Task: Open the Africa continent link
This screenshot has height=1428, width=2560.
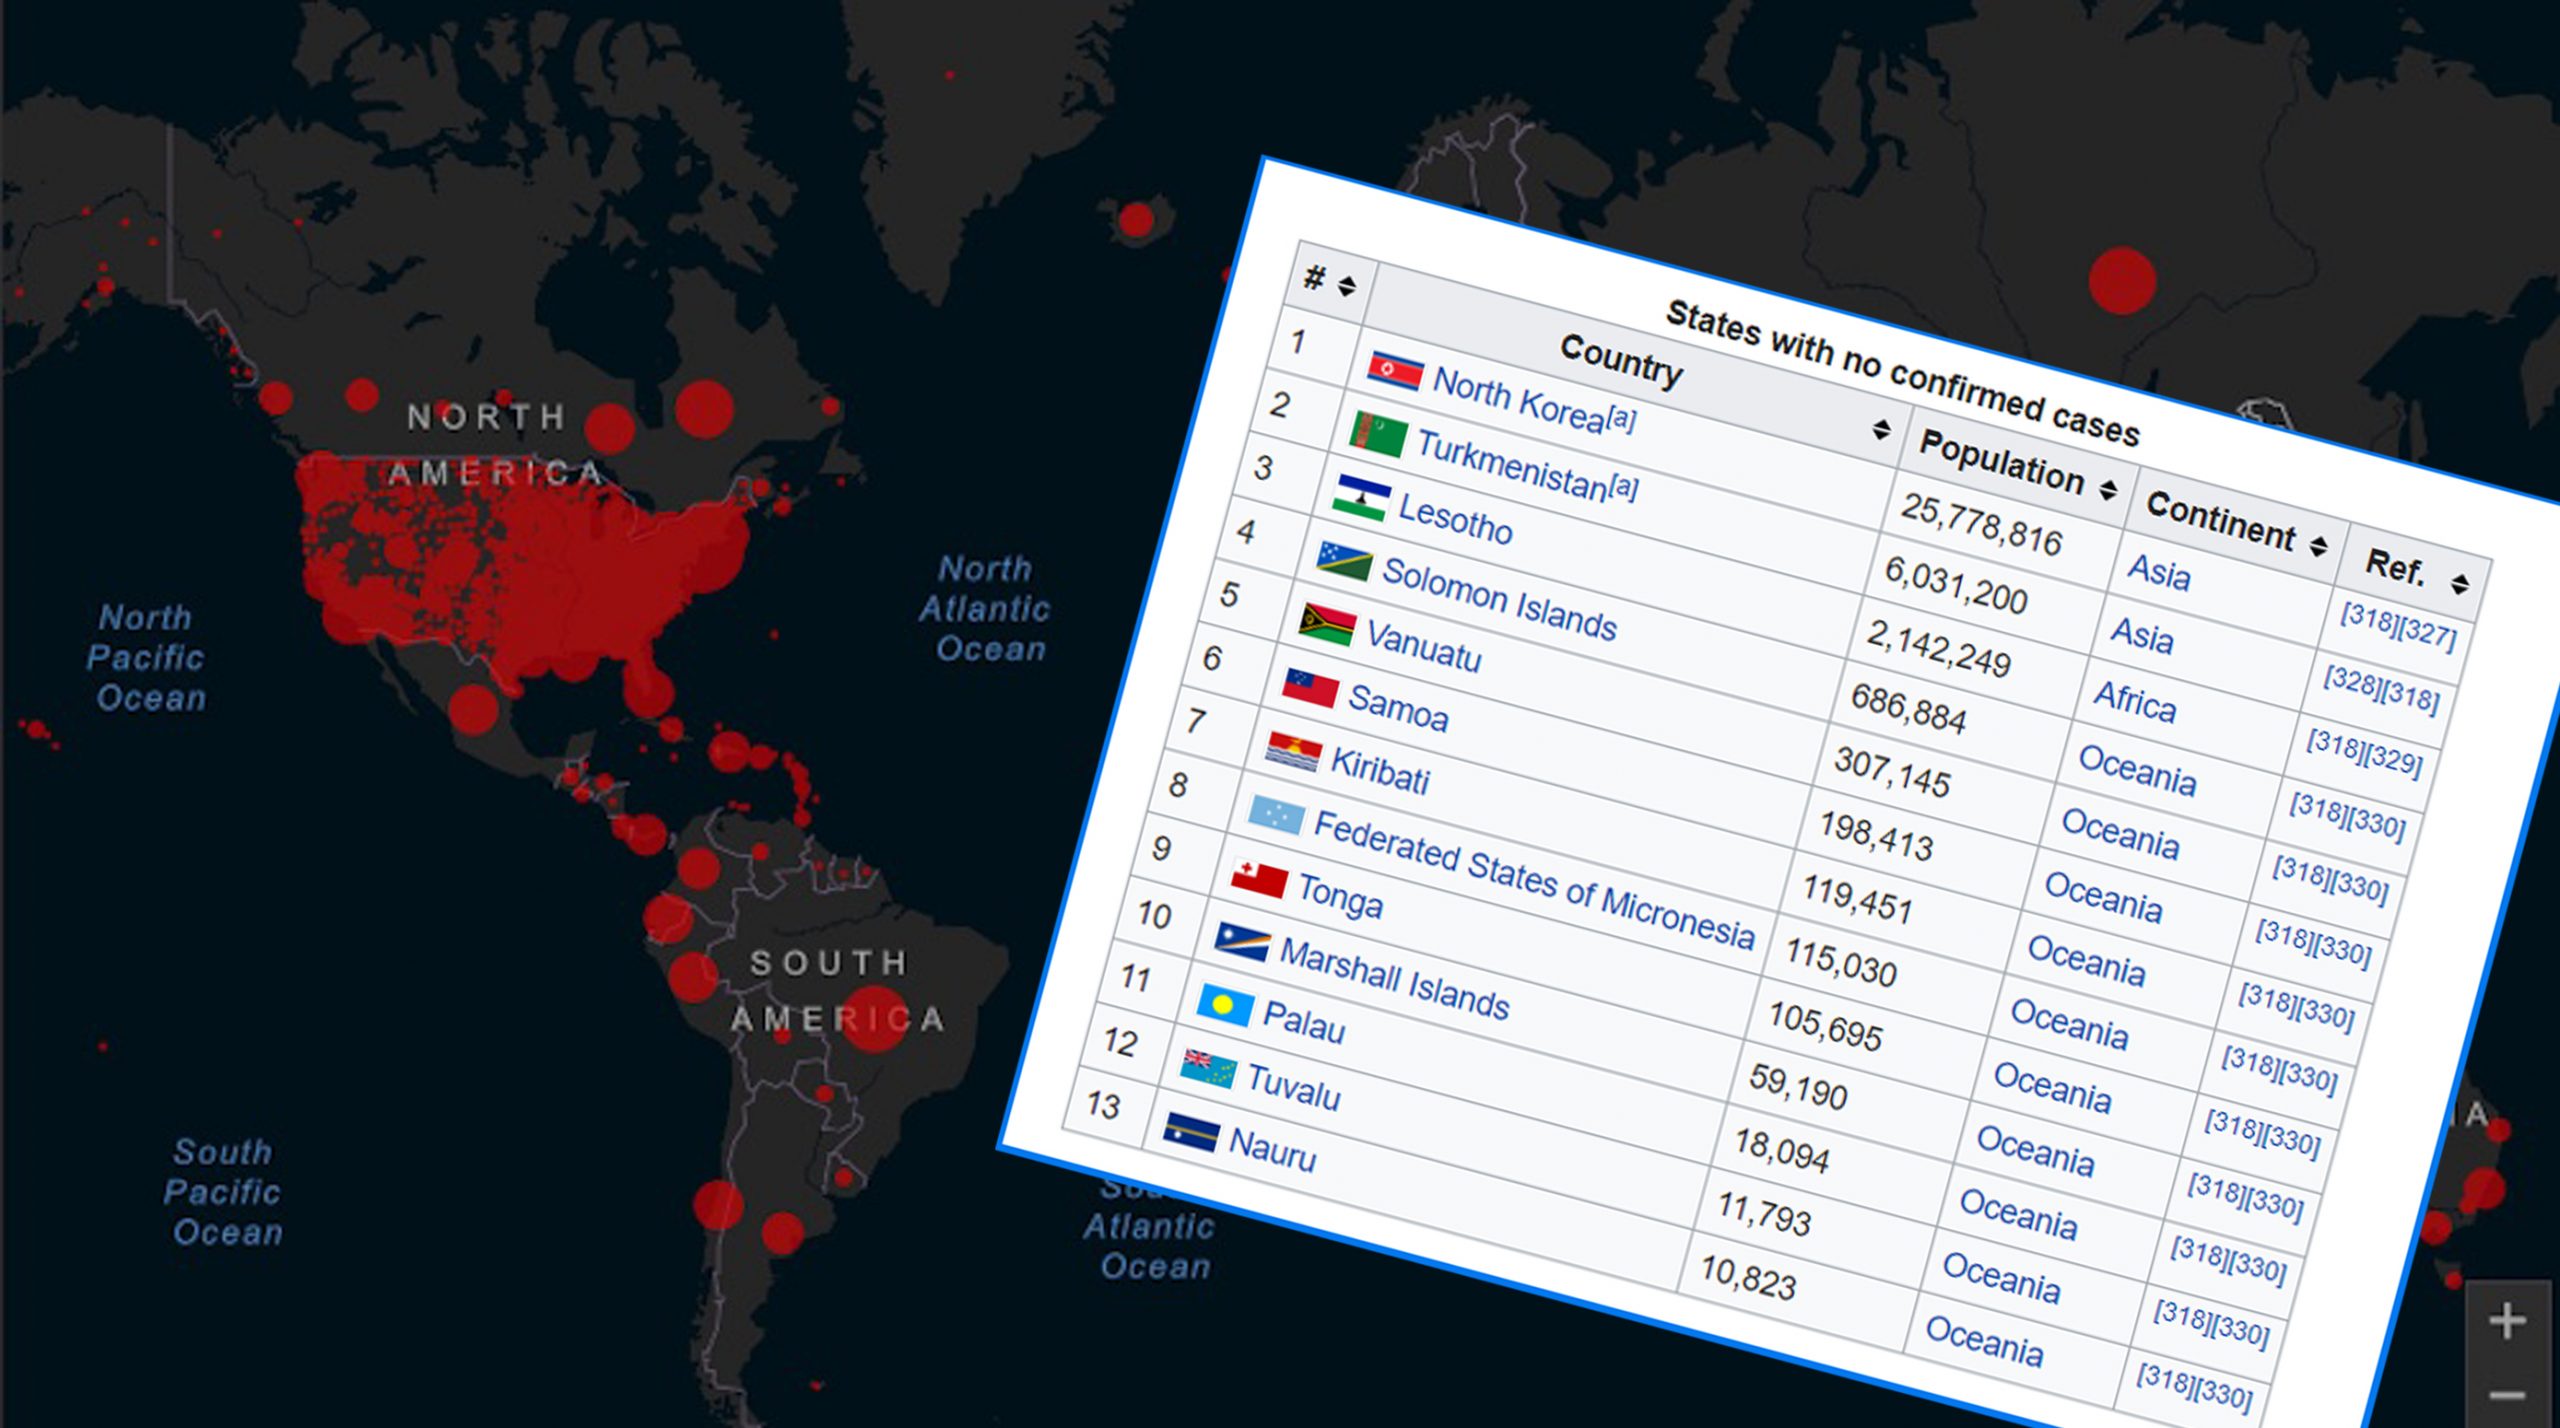Action: 2135,701
